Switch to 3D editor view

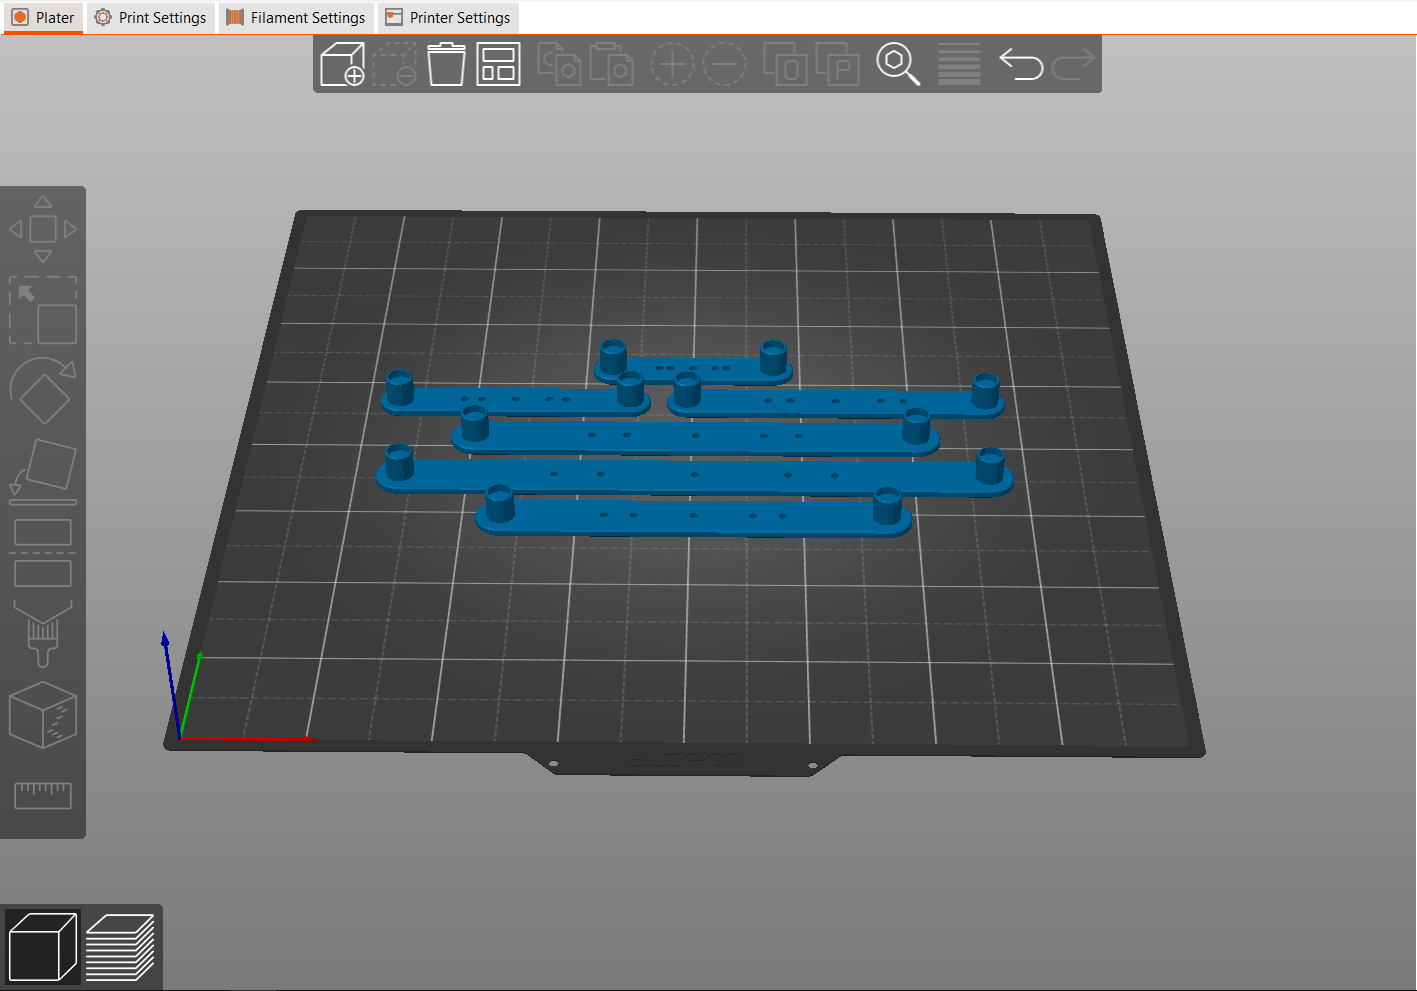[x=42, y=947]
